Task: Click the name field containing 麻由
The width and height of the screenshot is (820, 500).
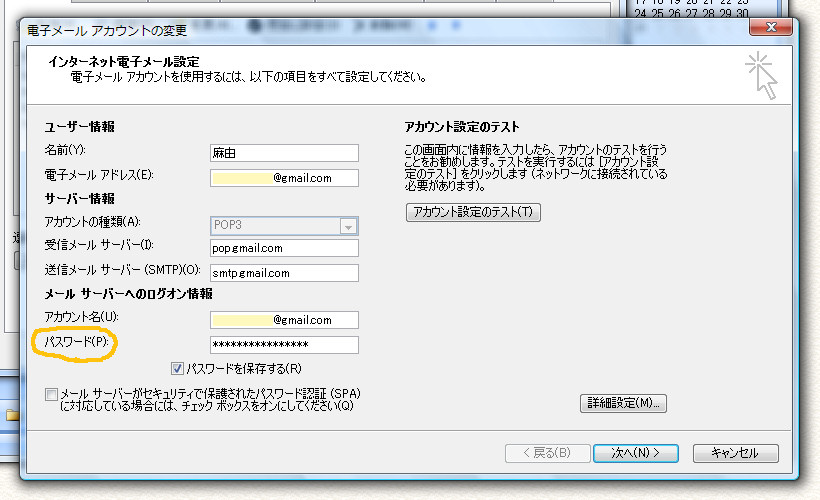Action: point(284,153)
